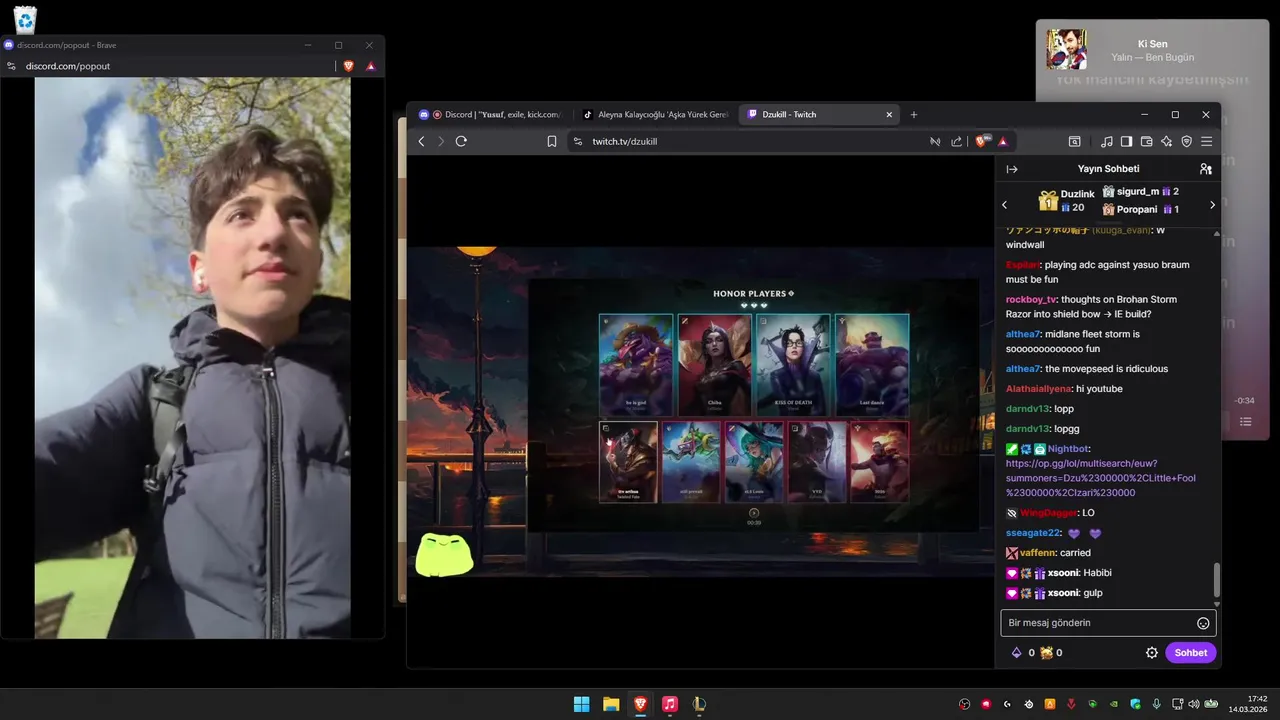Click Brave Shields icon in Discord popout

pyautogui.click(x=348, y=66)
